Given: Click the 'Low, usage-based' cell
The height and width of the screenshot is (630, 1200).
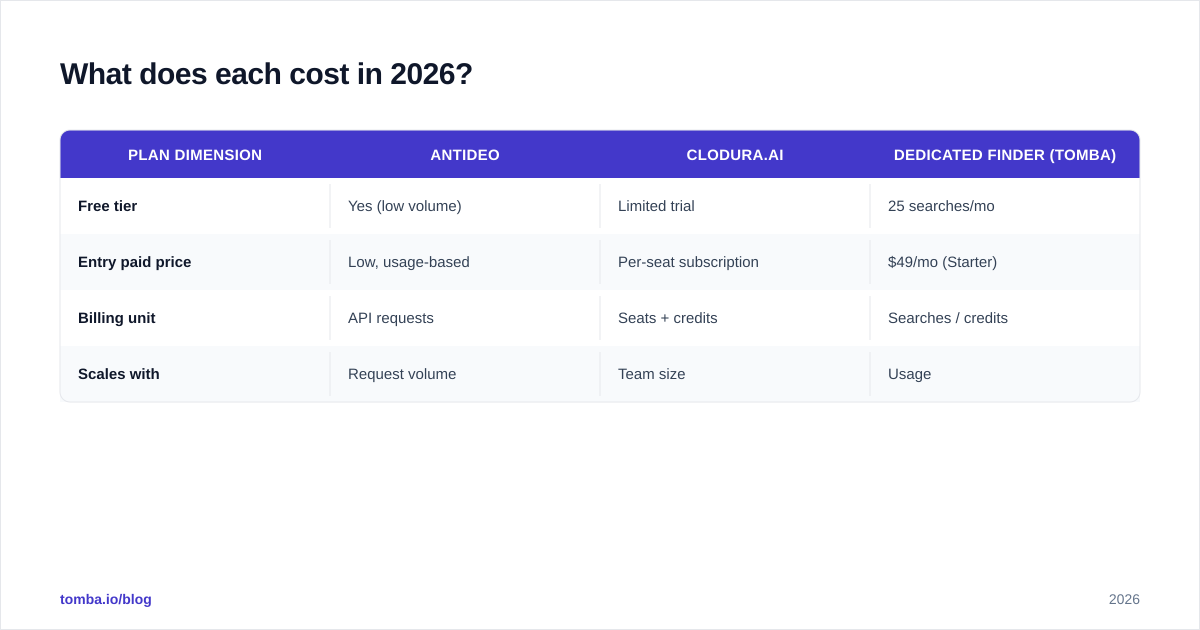Looking at the screenshot, I should tap(465, 262).
